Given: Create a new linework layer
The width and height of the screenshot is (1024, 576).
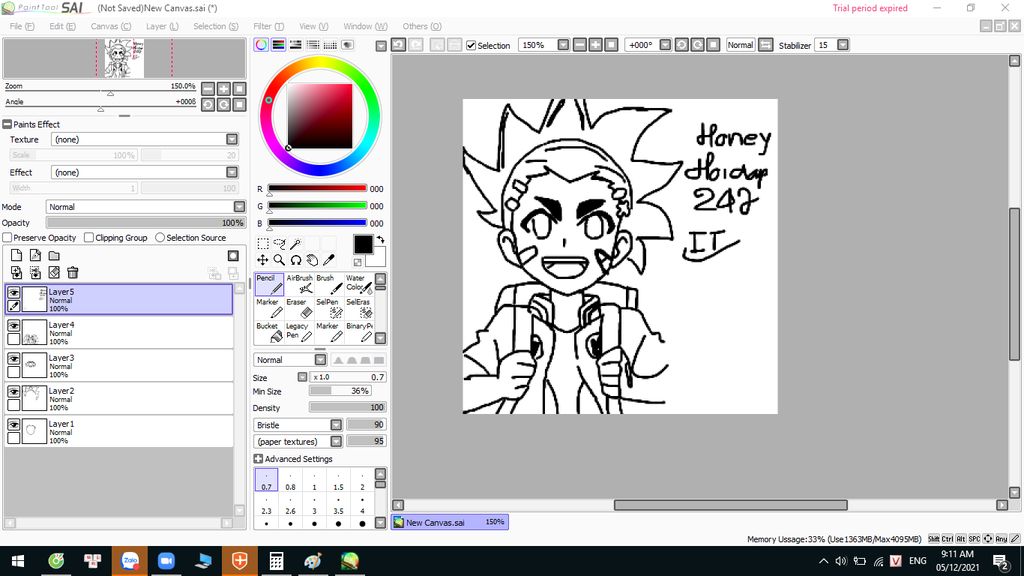Looking at the screenshot, I should click(35, 255).
